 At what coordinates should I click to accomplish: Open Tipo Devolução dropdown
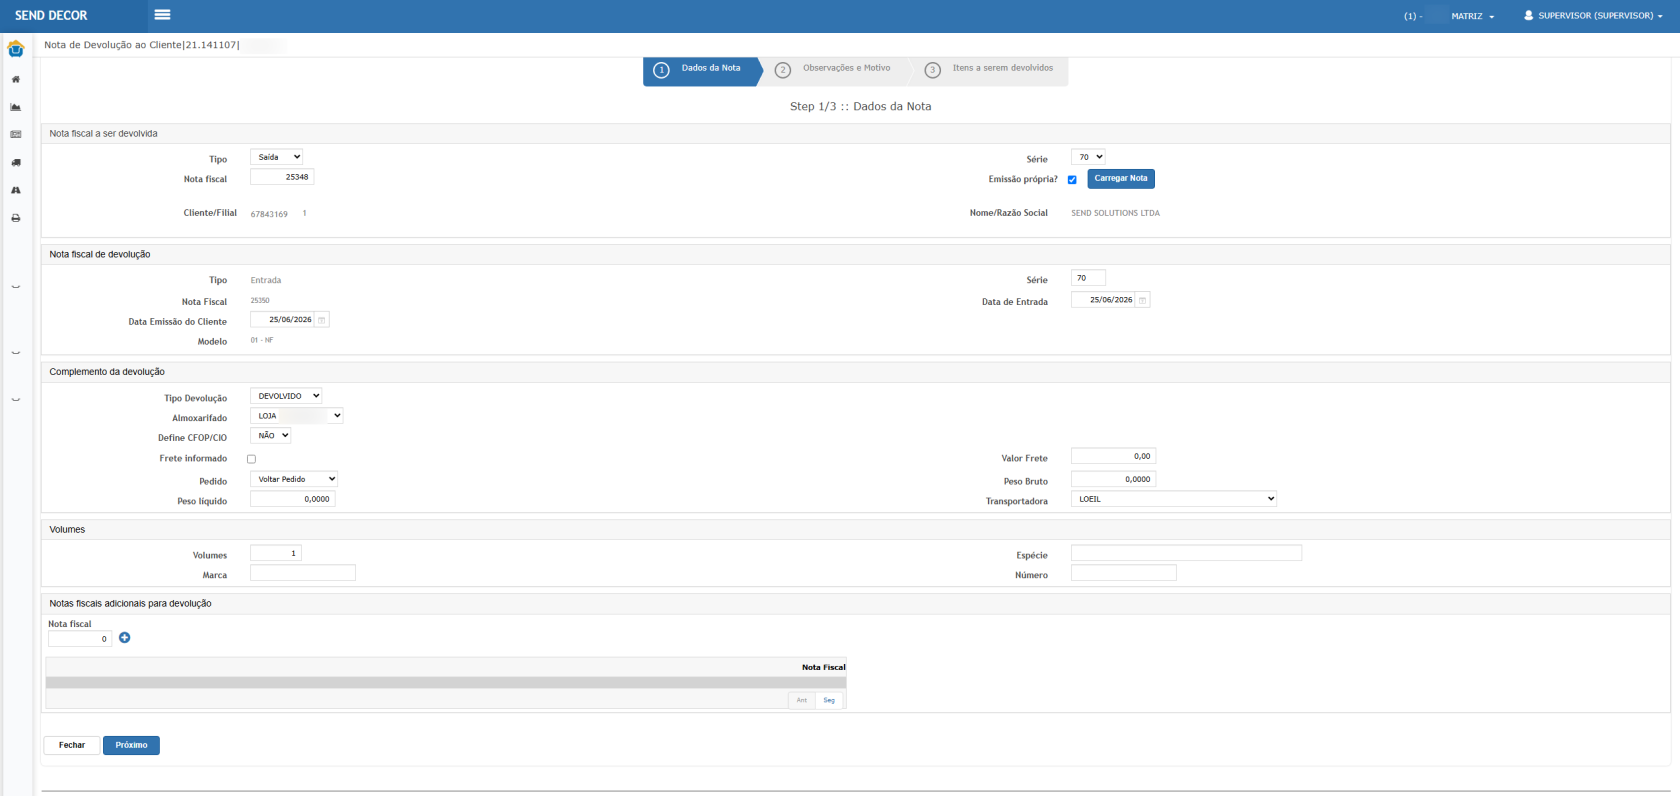pos(286,396)
